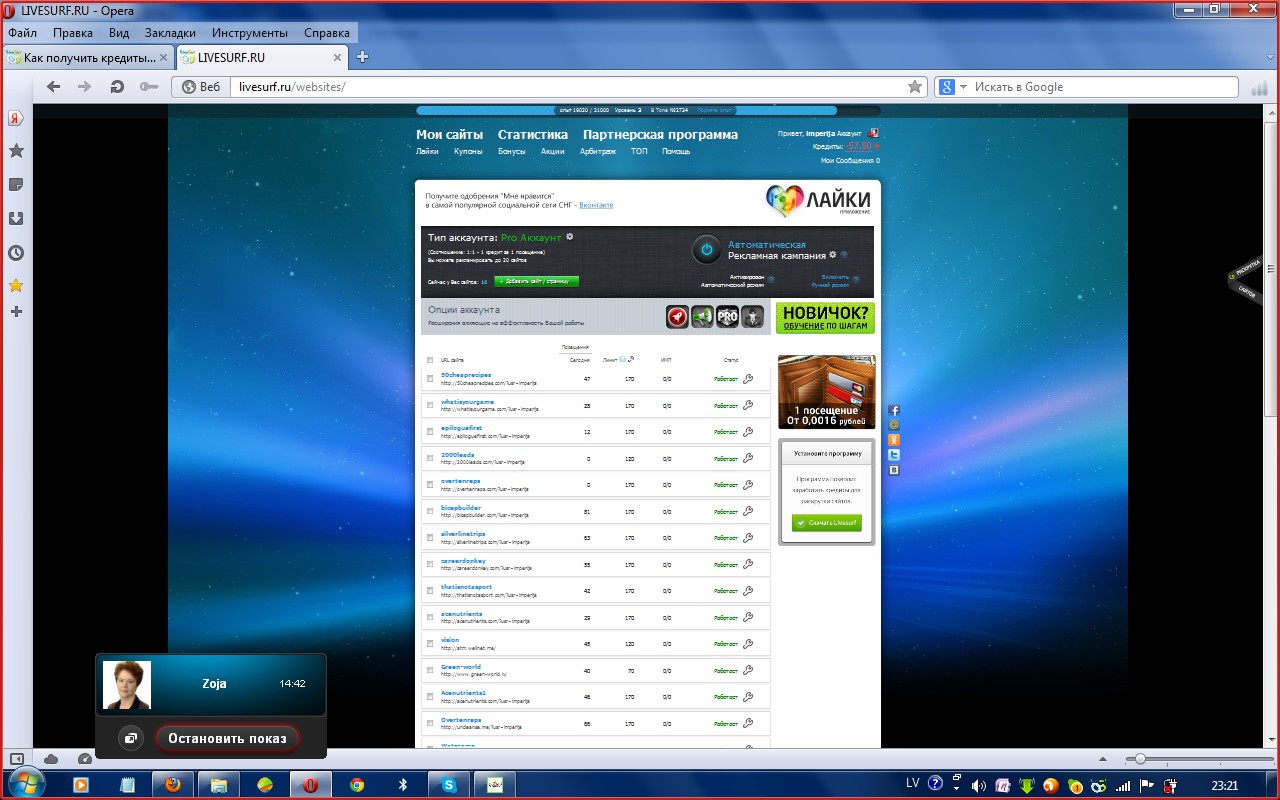Open the wallet advertisement thumbnail
Screen dimensions: 1280x800
[x=827, y=392]
